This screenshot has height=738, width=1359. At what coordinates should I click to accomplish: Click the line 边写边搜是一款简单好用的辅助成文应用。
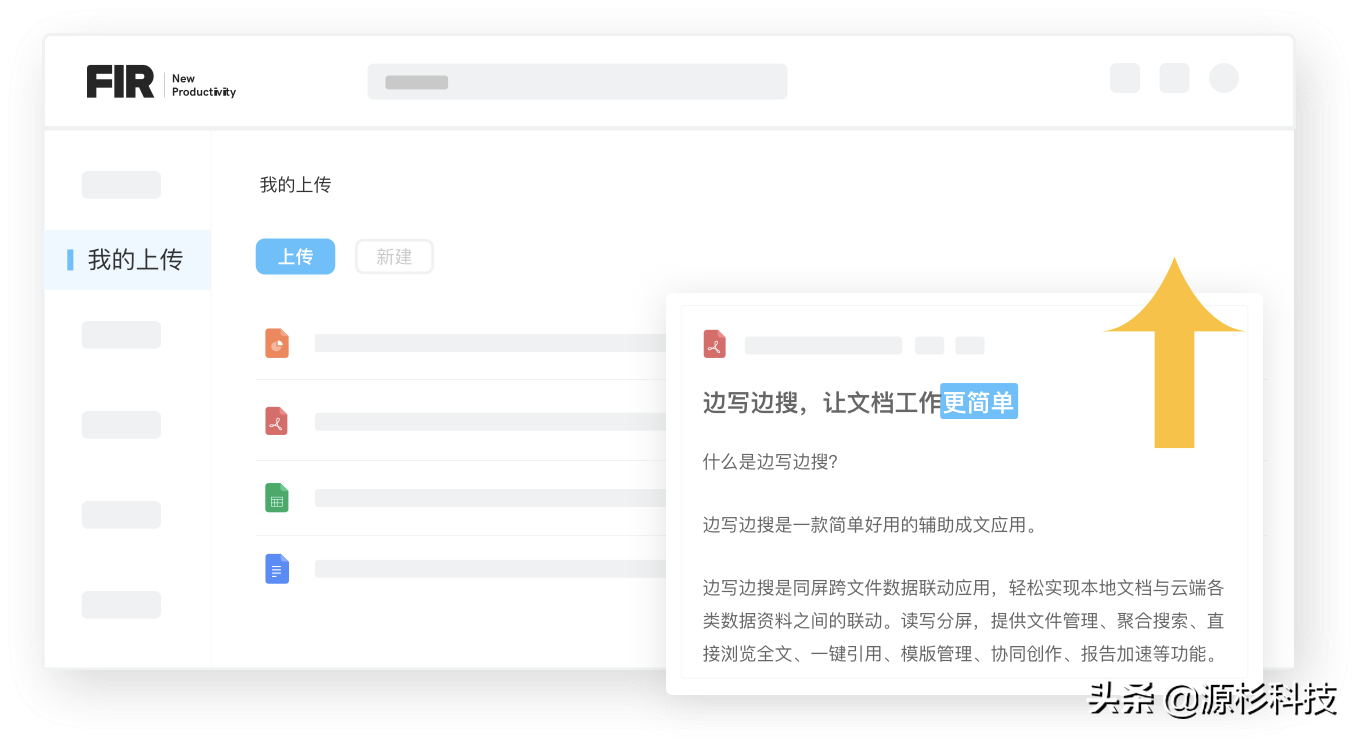pyautogui.click(x=870, y=525)
